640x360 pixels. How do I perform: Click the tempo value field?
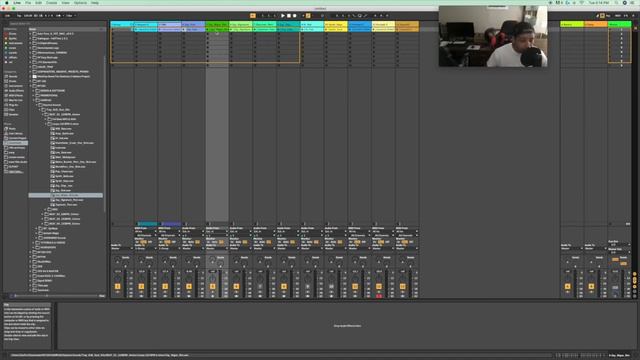point(28,16)
